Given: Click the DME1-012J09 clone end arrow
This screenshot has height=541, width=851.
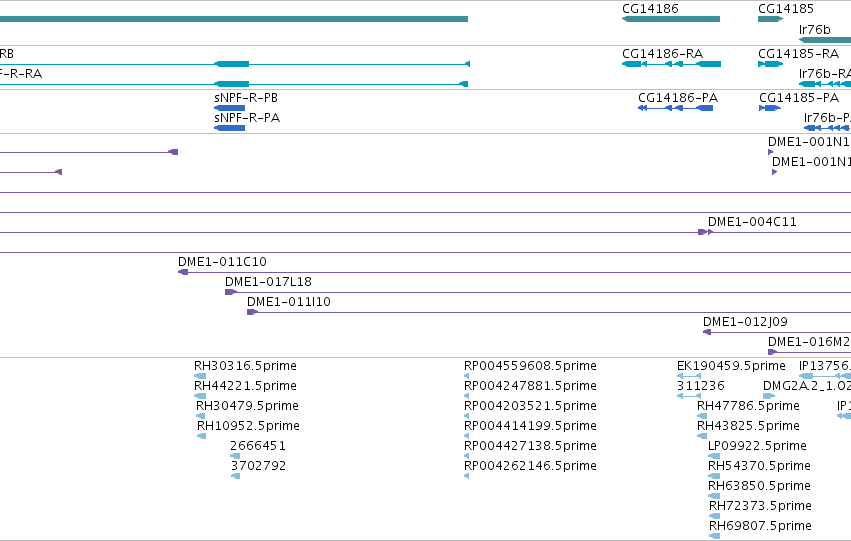Looking at the screenshot, I should tap(707, 332).
